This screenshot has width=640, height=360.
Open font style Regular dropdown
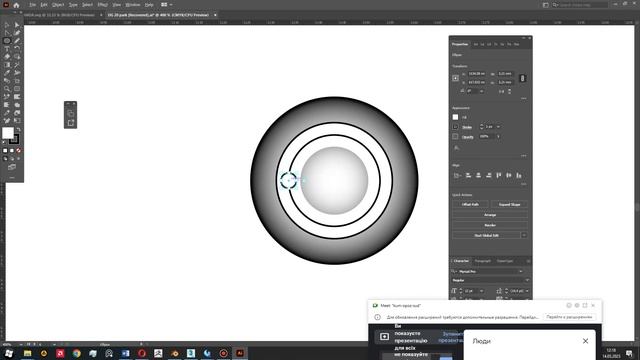[527, 280]
